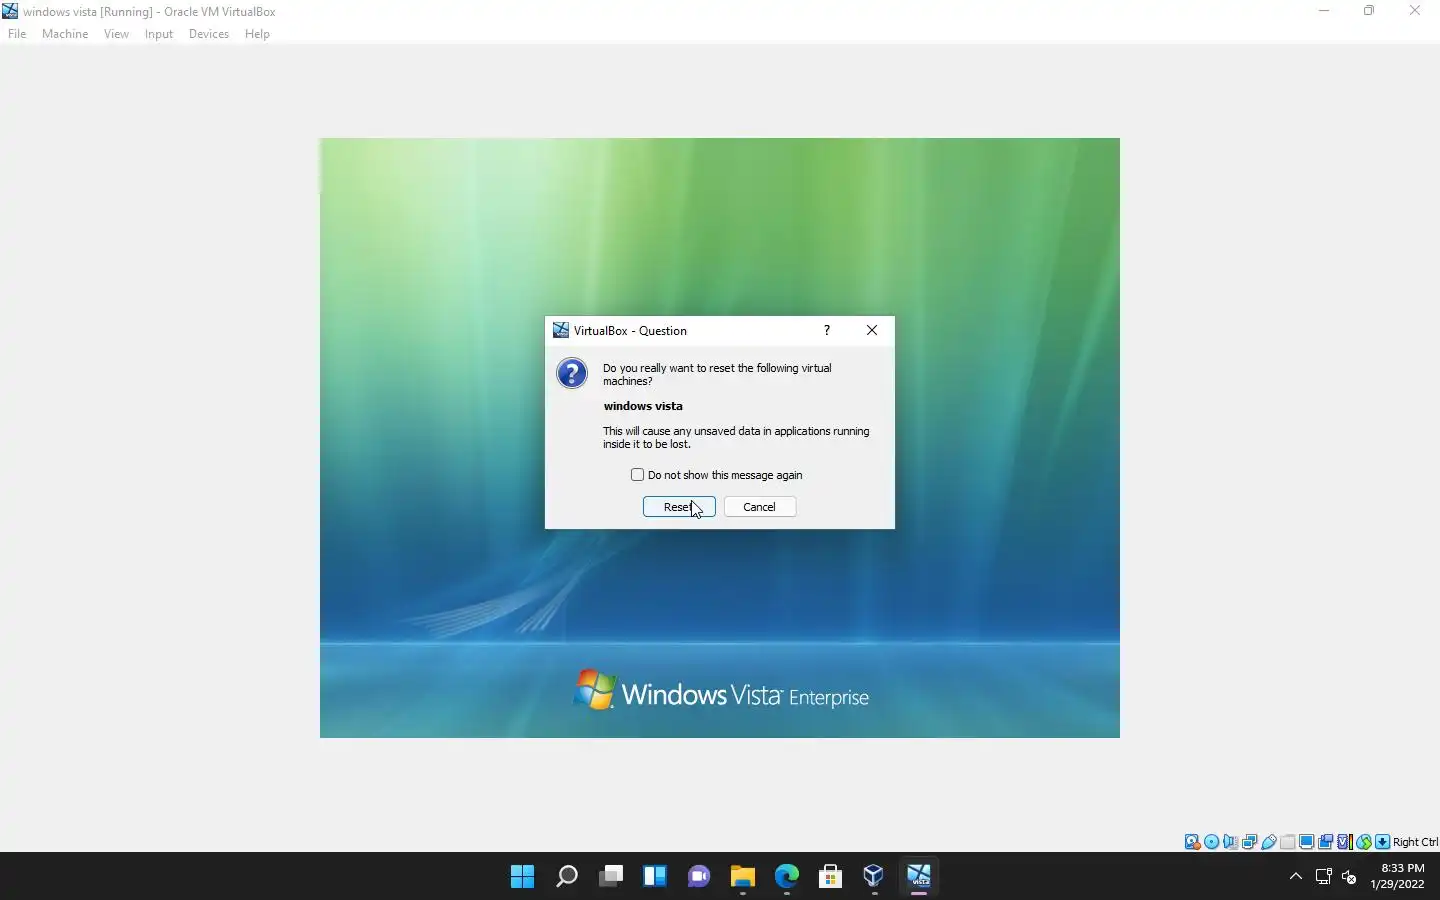Enable 'Do not show this message again'

click(x=637, y=475)
